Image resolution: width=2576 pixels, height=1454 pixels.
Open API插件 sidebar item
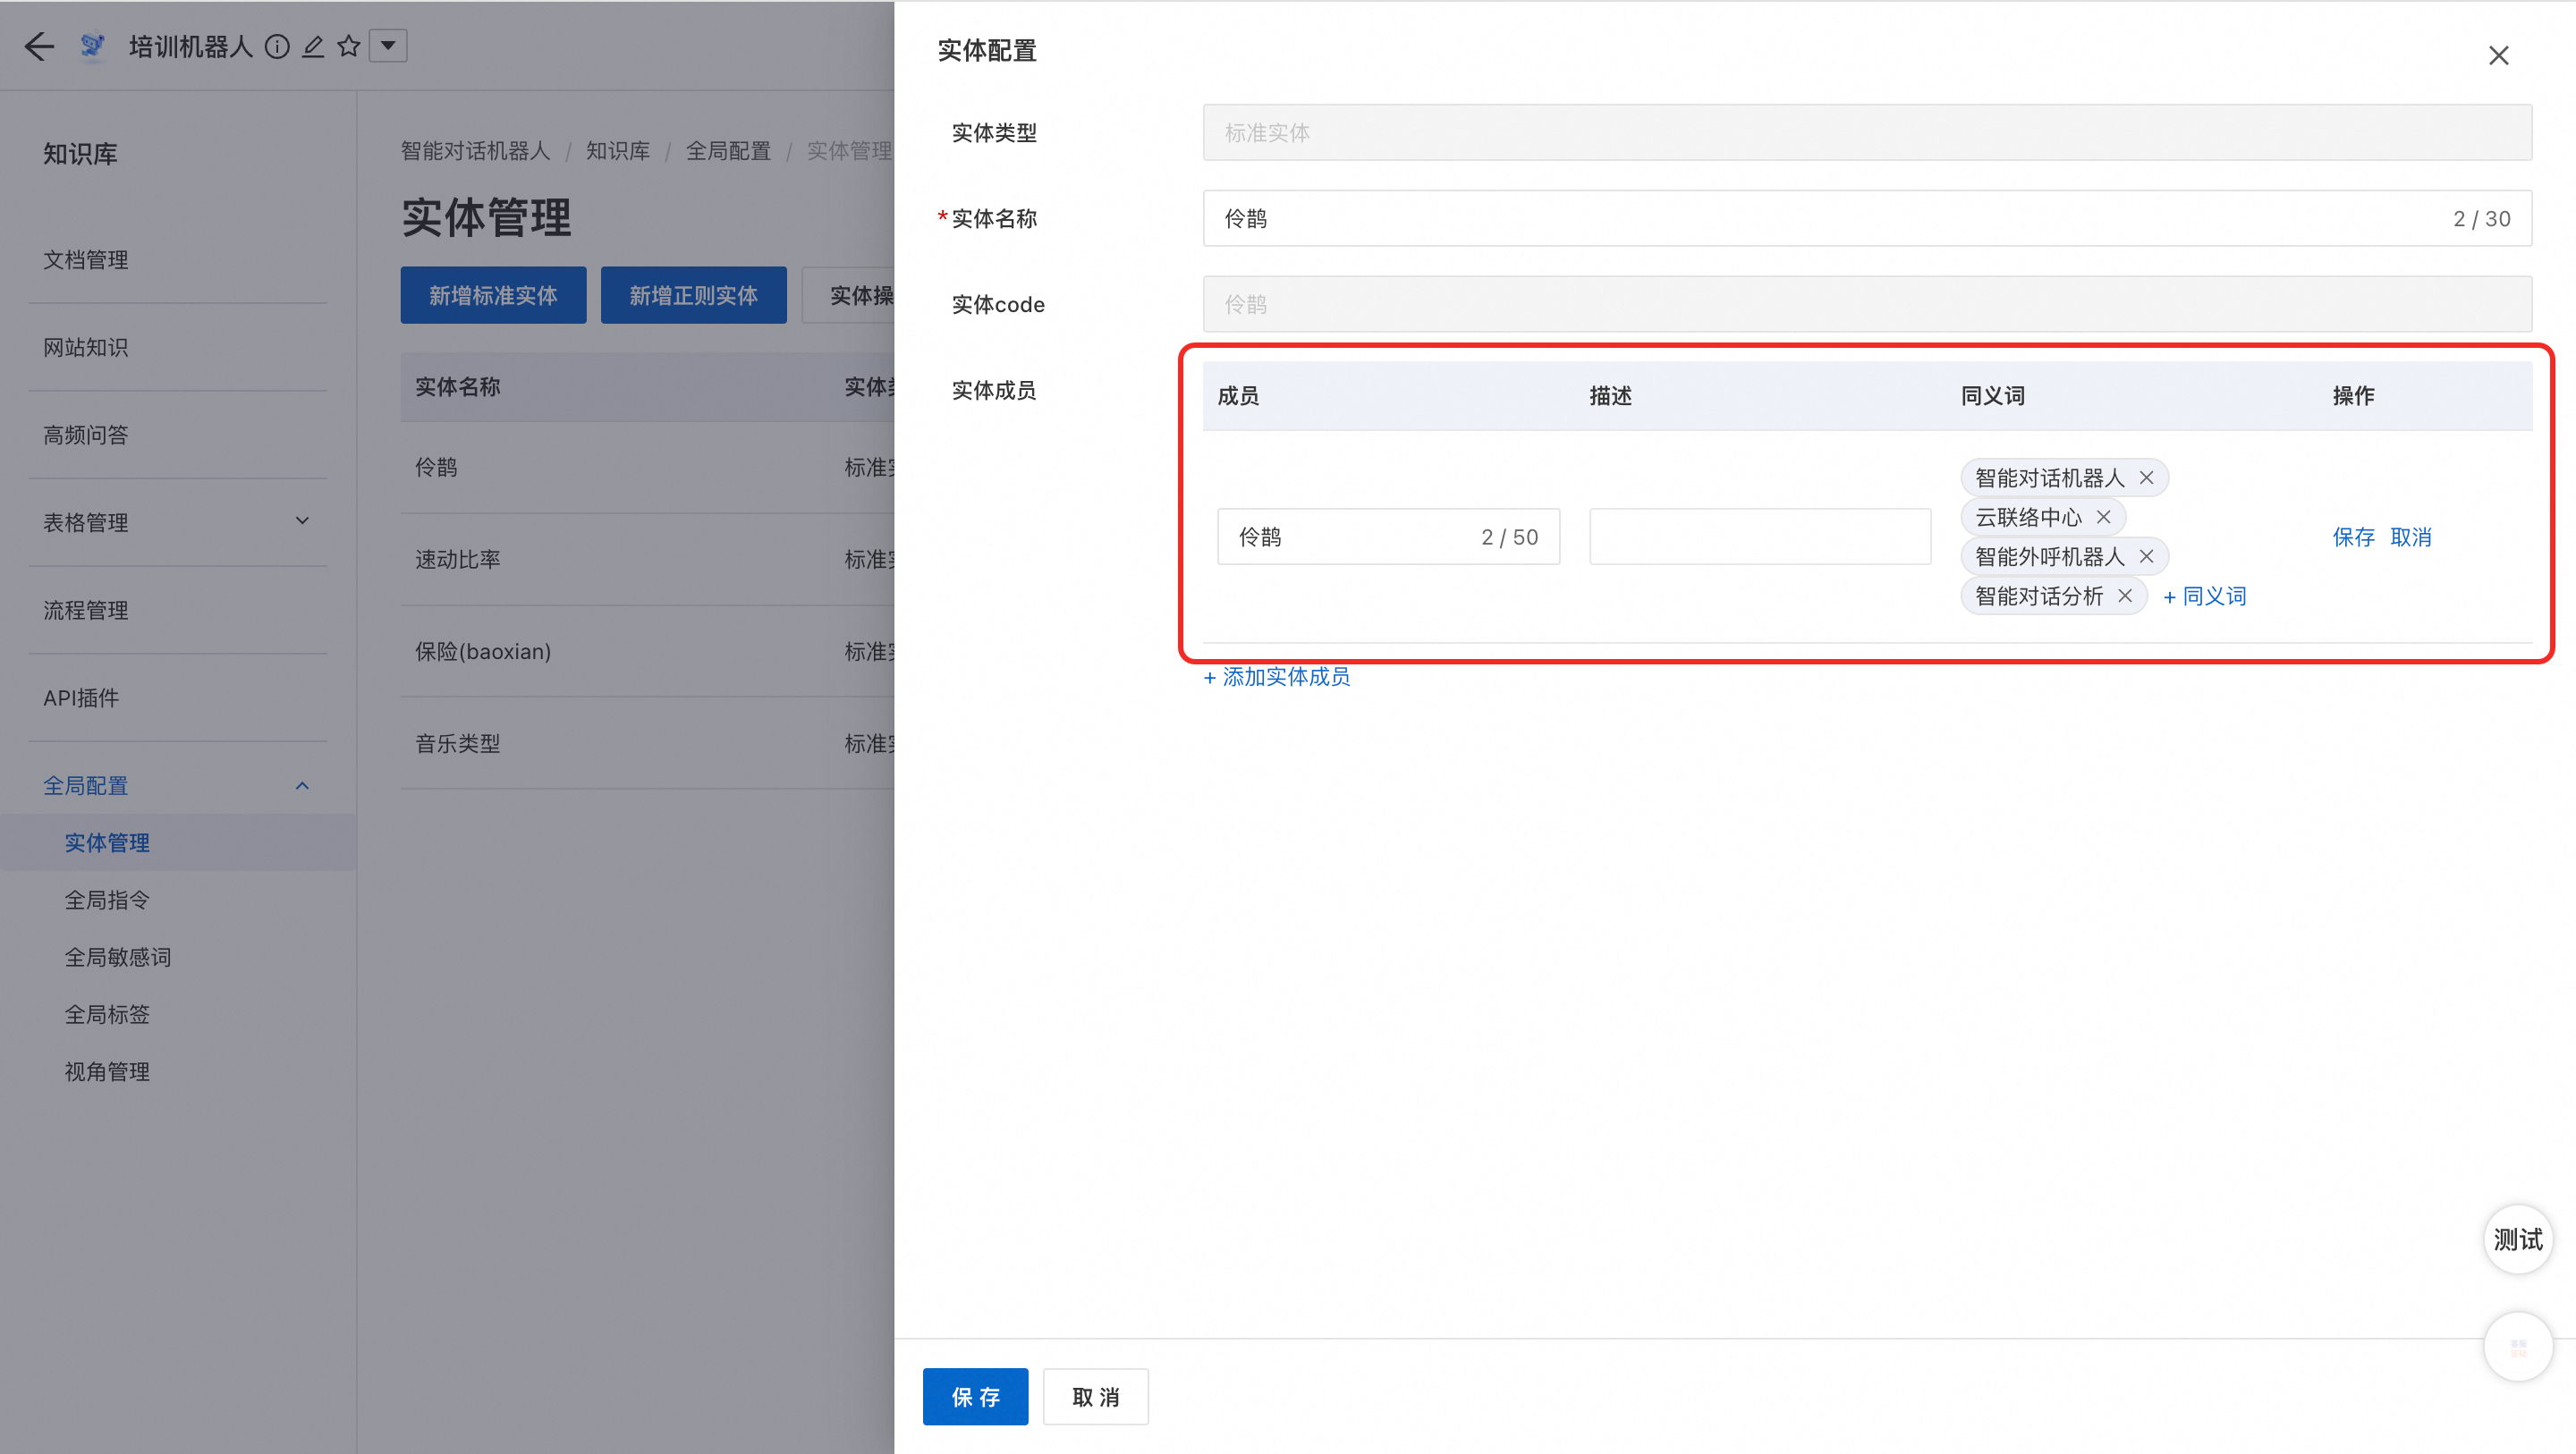click(81, 698)
